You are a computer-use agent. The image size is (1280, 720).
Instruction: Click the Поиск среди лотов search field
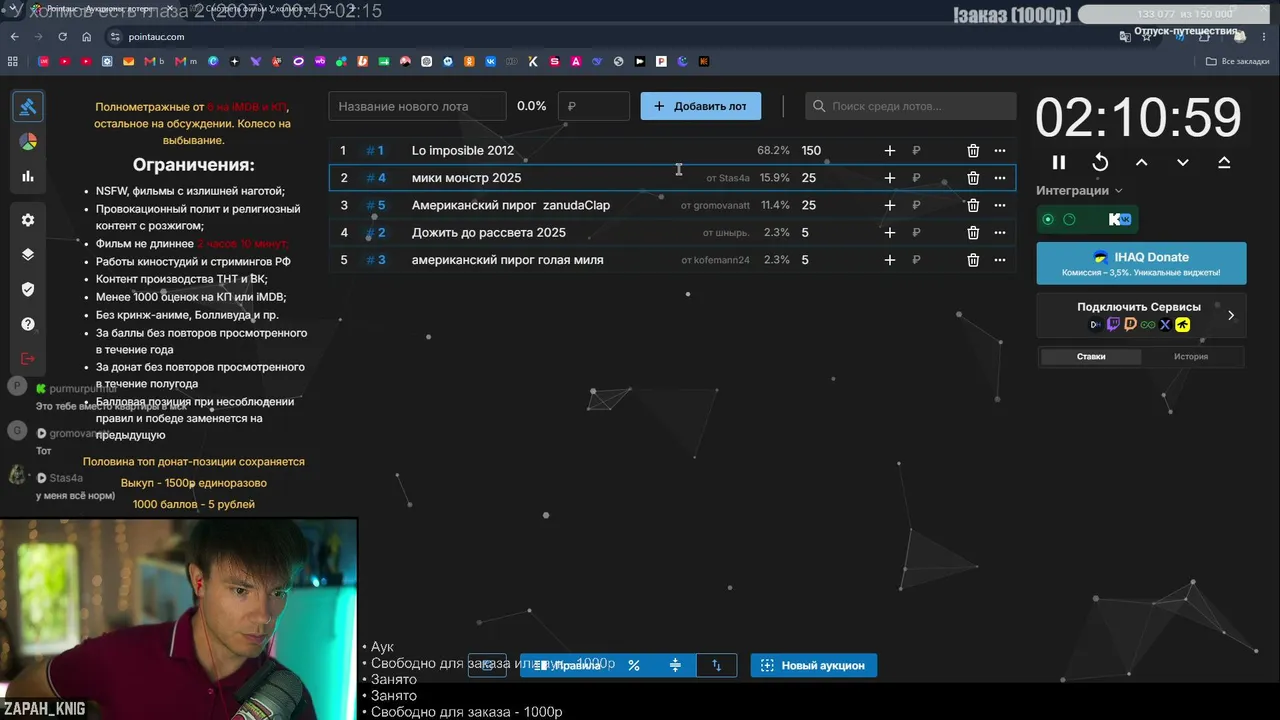(911, 106)
